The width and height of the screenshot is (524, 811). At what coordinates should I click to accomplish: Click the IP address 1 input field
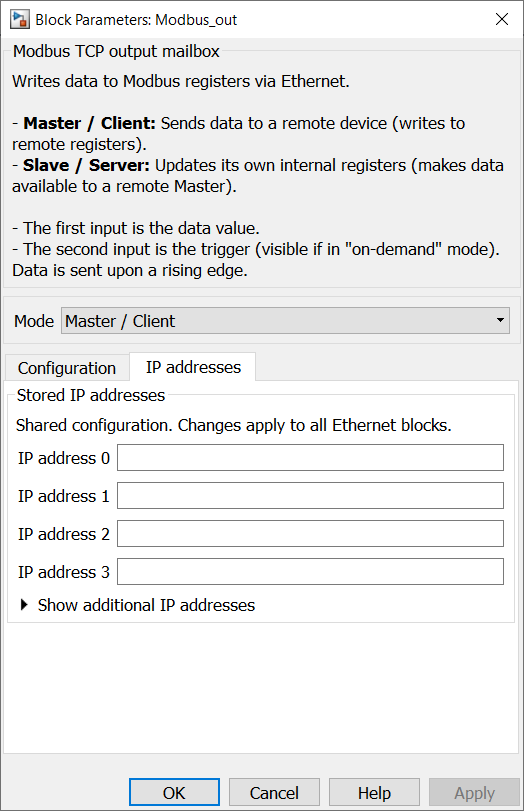310,495
